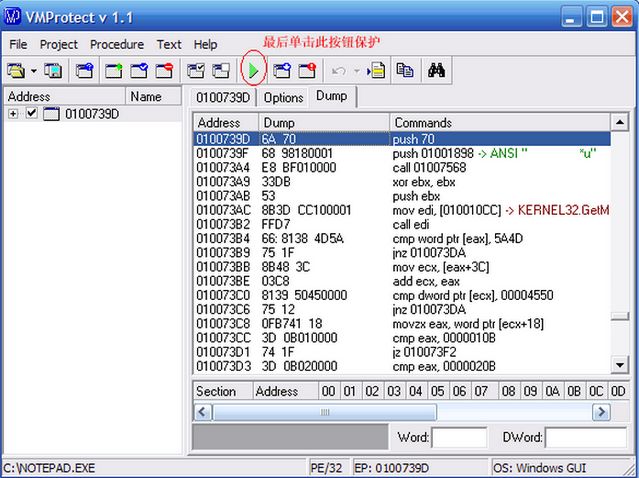Click the green play protect button
The height and width of the screenshot is (478, 639).
255,70
